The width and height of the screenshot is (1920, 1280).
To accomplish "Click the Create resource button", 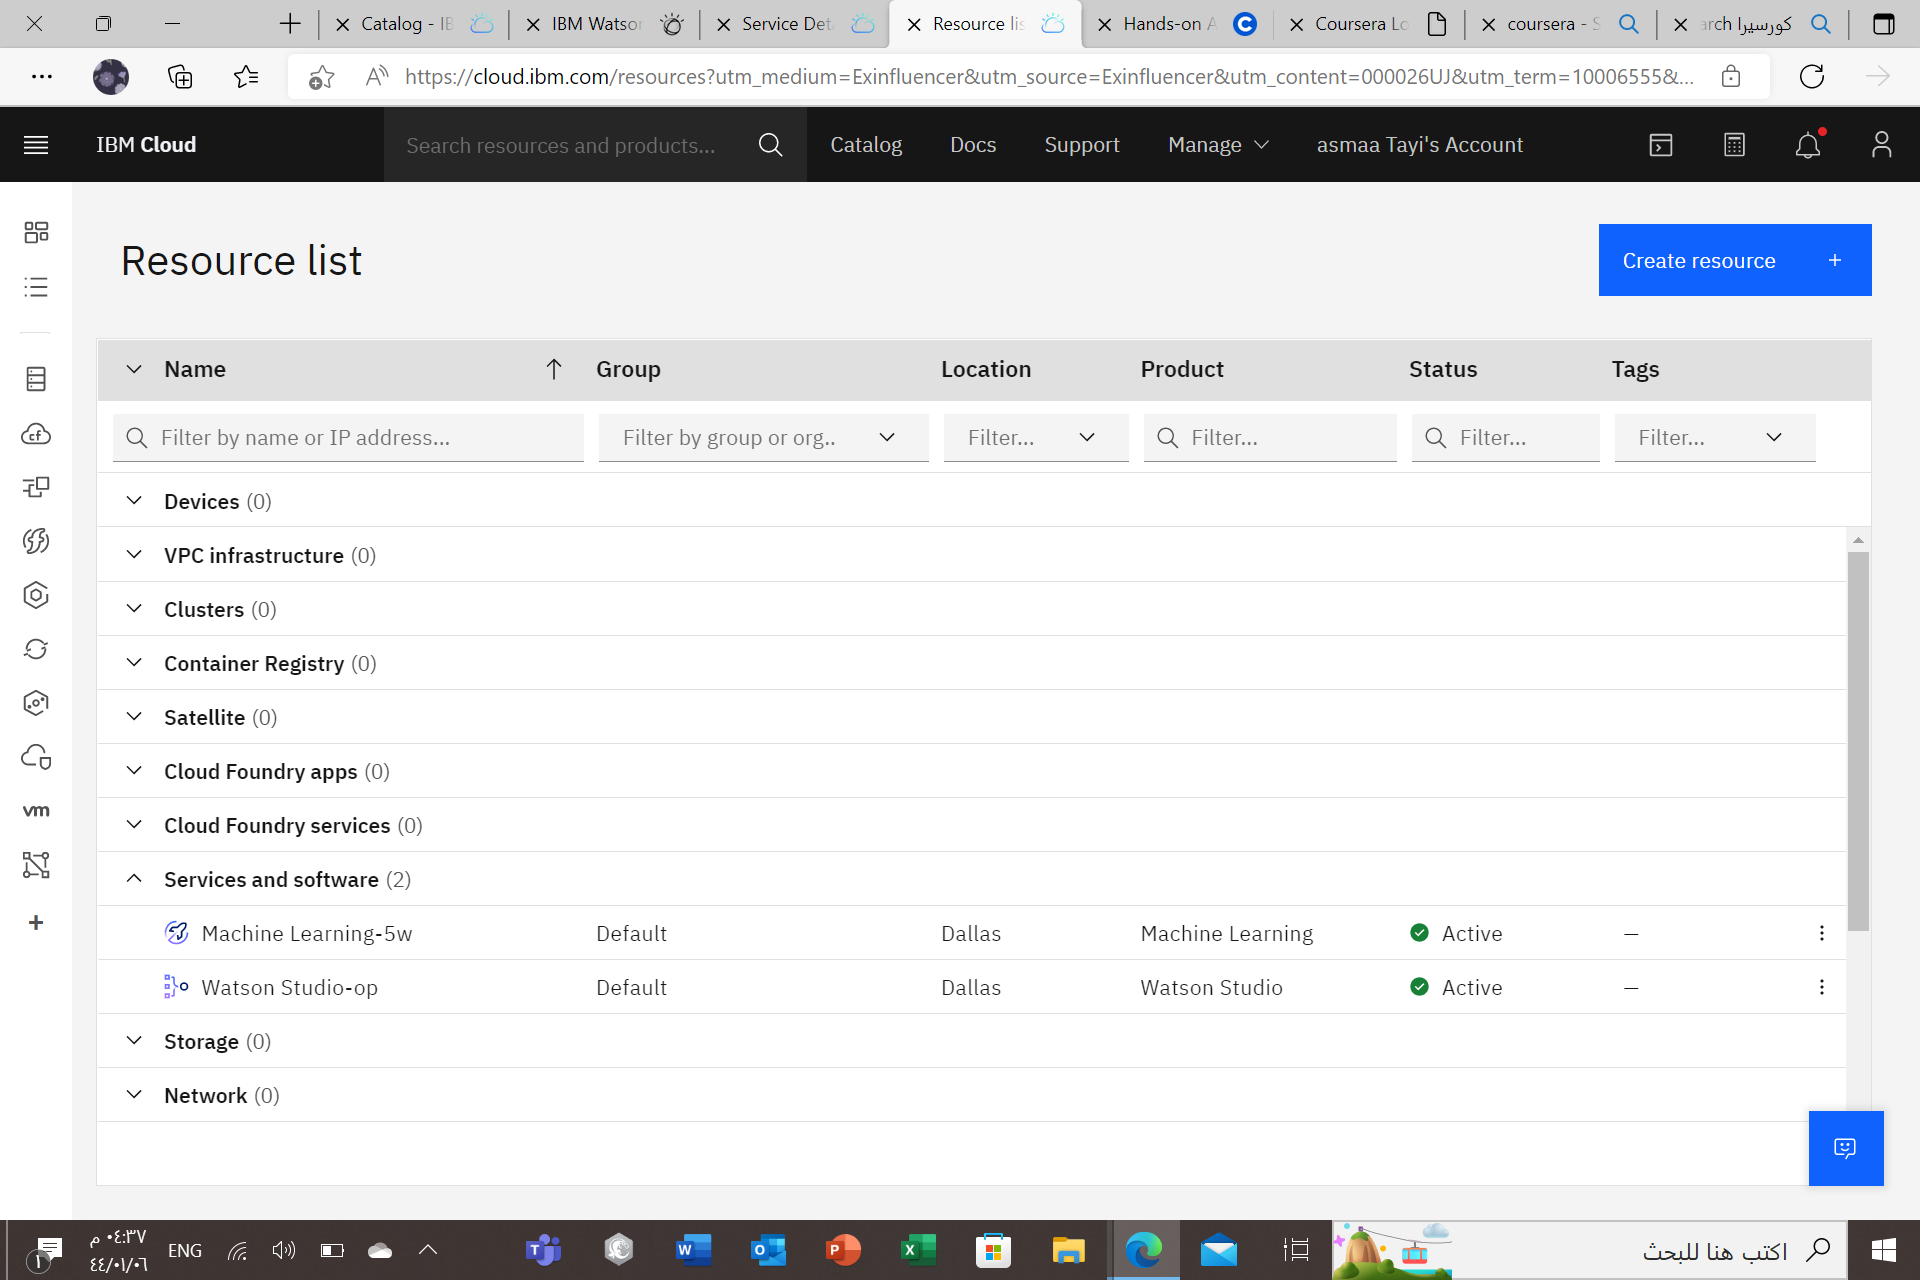I will [x=1735, y=260].
